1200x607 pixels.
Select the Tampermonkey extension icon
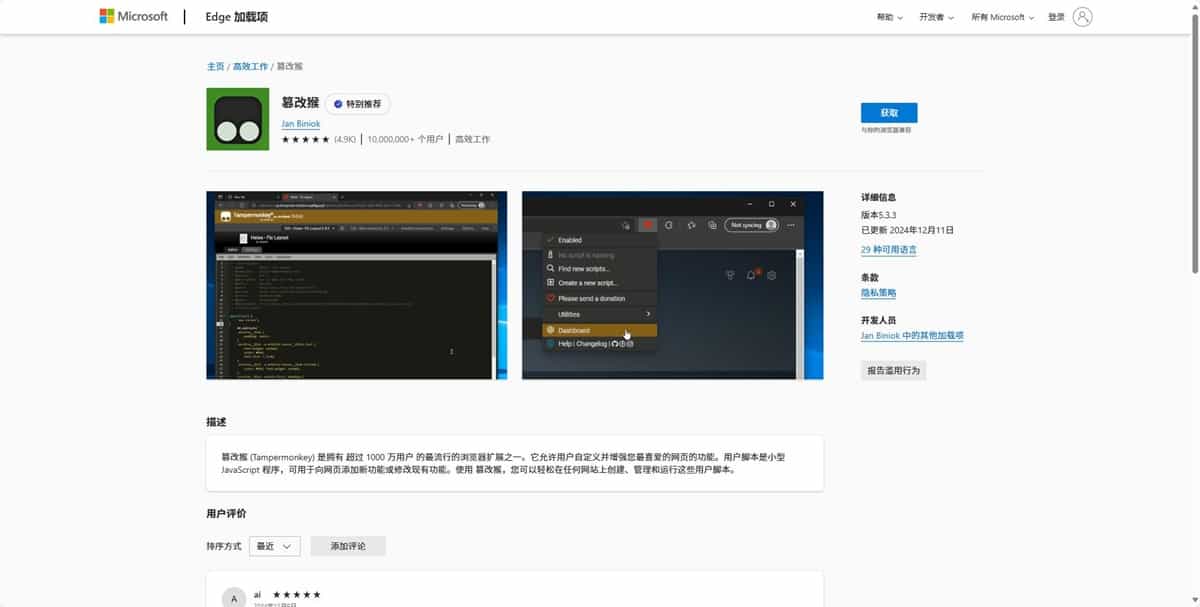pyautogui.click(x=237, y=119)
